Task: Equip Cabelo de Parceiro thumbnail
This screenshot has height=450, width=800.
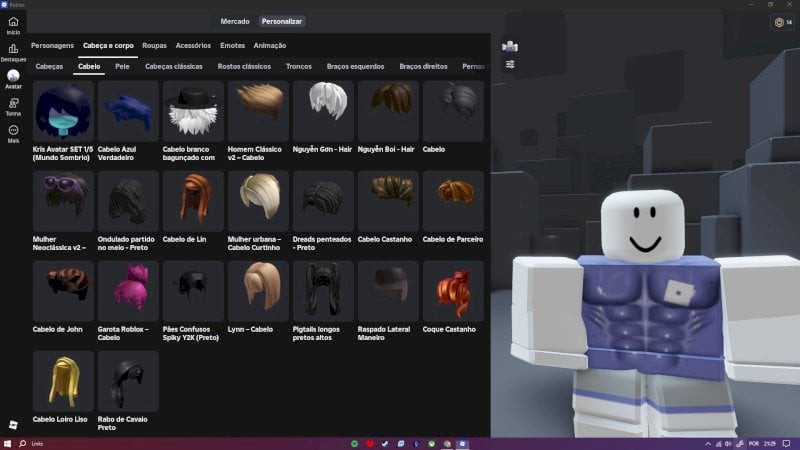Action: pos(453,201)
